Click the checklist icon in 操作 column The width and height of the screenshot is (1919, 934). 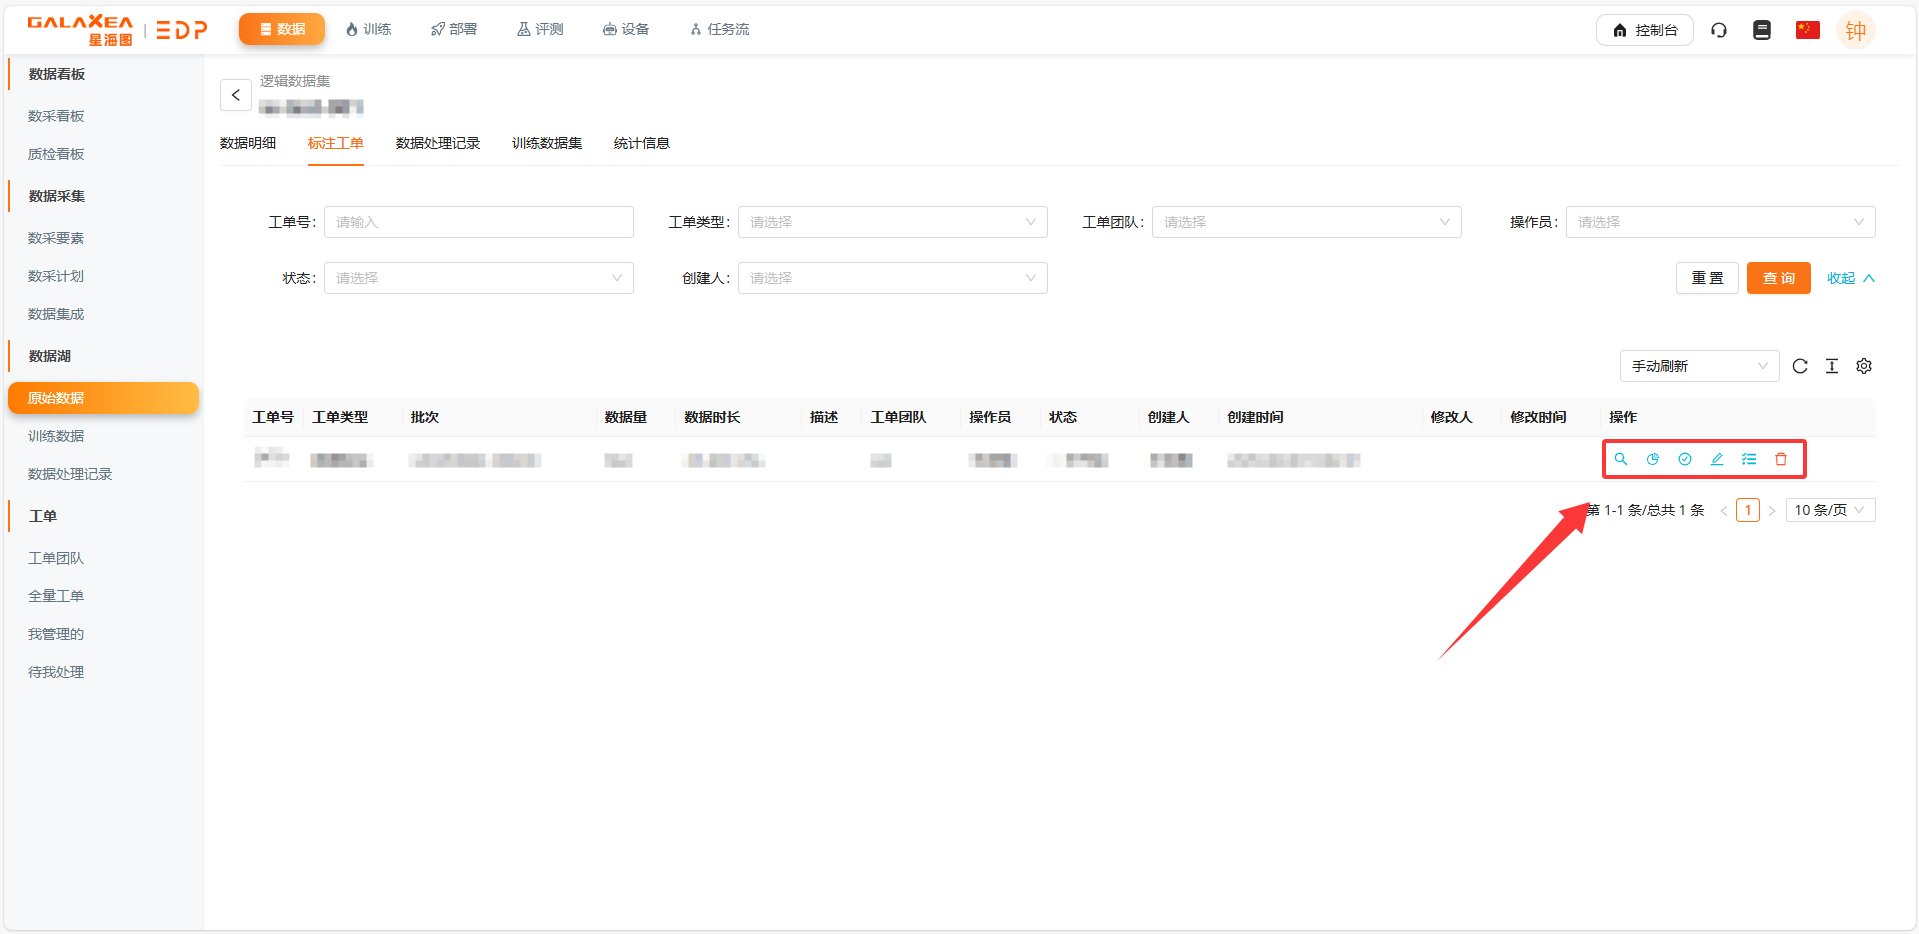[x=1749, y=459]
